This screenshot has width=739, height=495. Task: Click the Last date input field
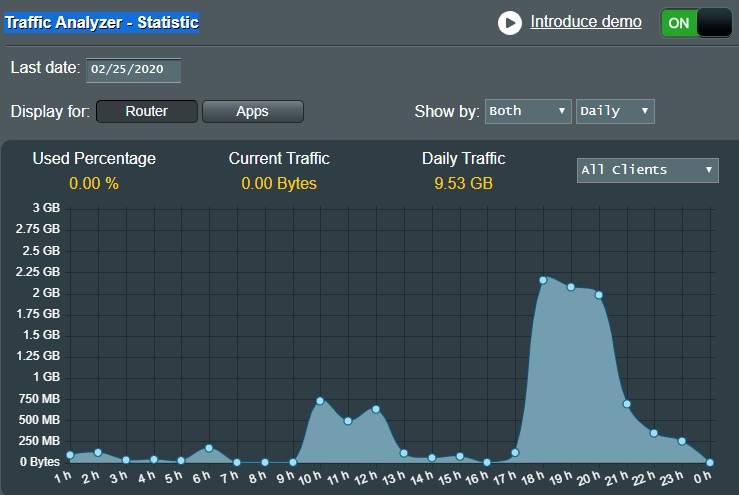(133, 70)
